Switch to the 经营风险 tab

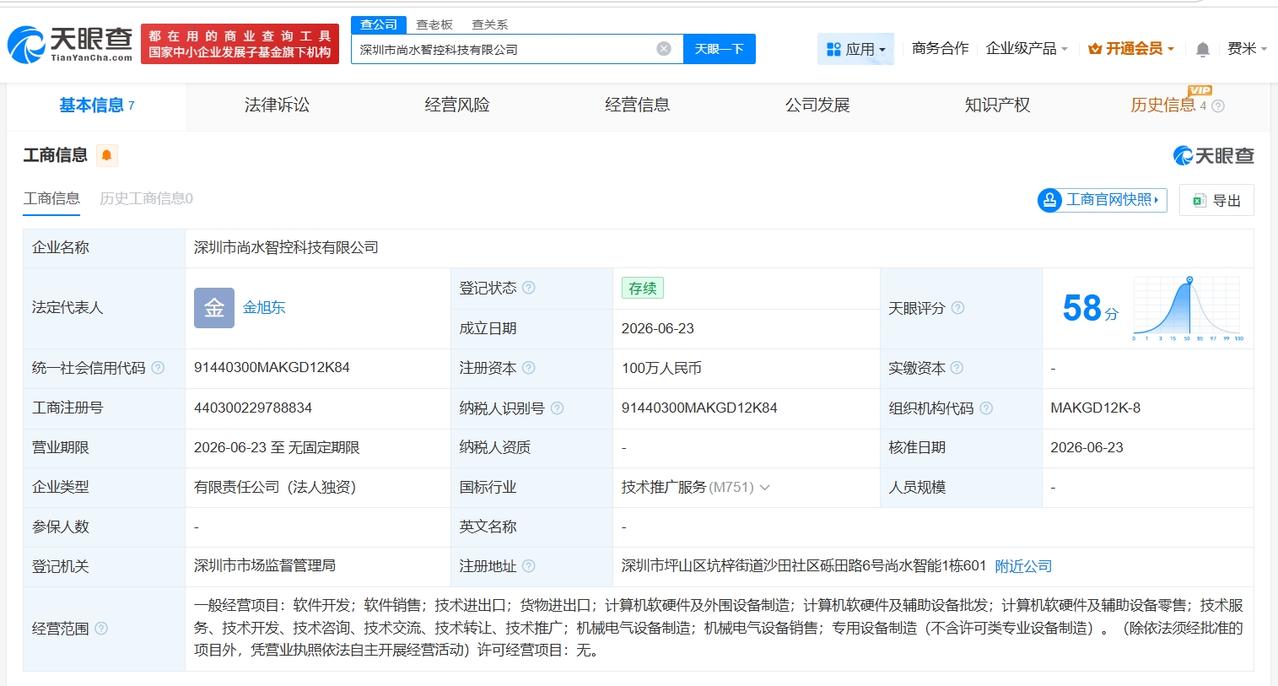click(457, 105)
